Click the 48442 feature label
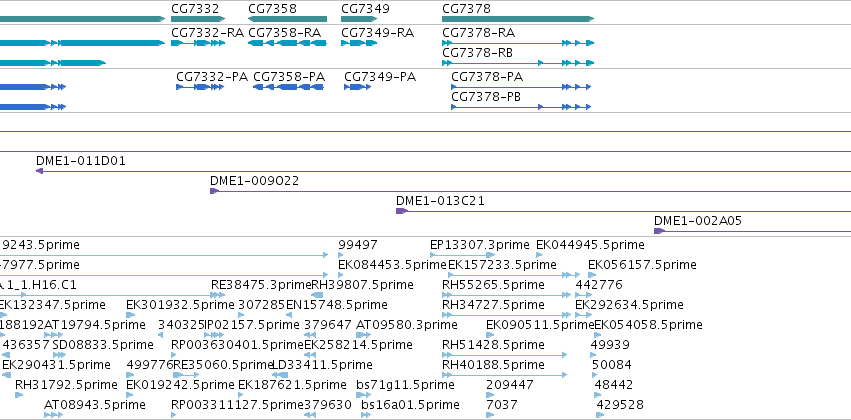This screenshot has width=851, height=420. click(x=614, y=385)
